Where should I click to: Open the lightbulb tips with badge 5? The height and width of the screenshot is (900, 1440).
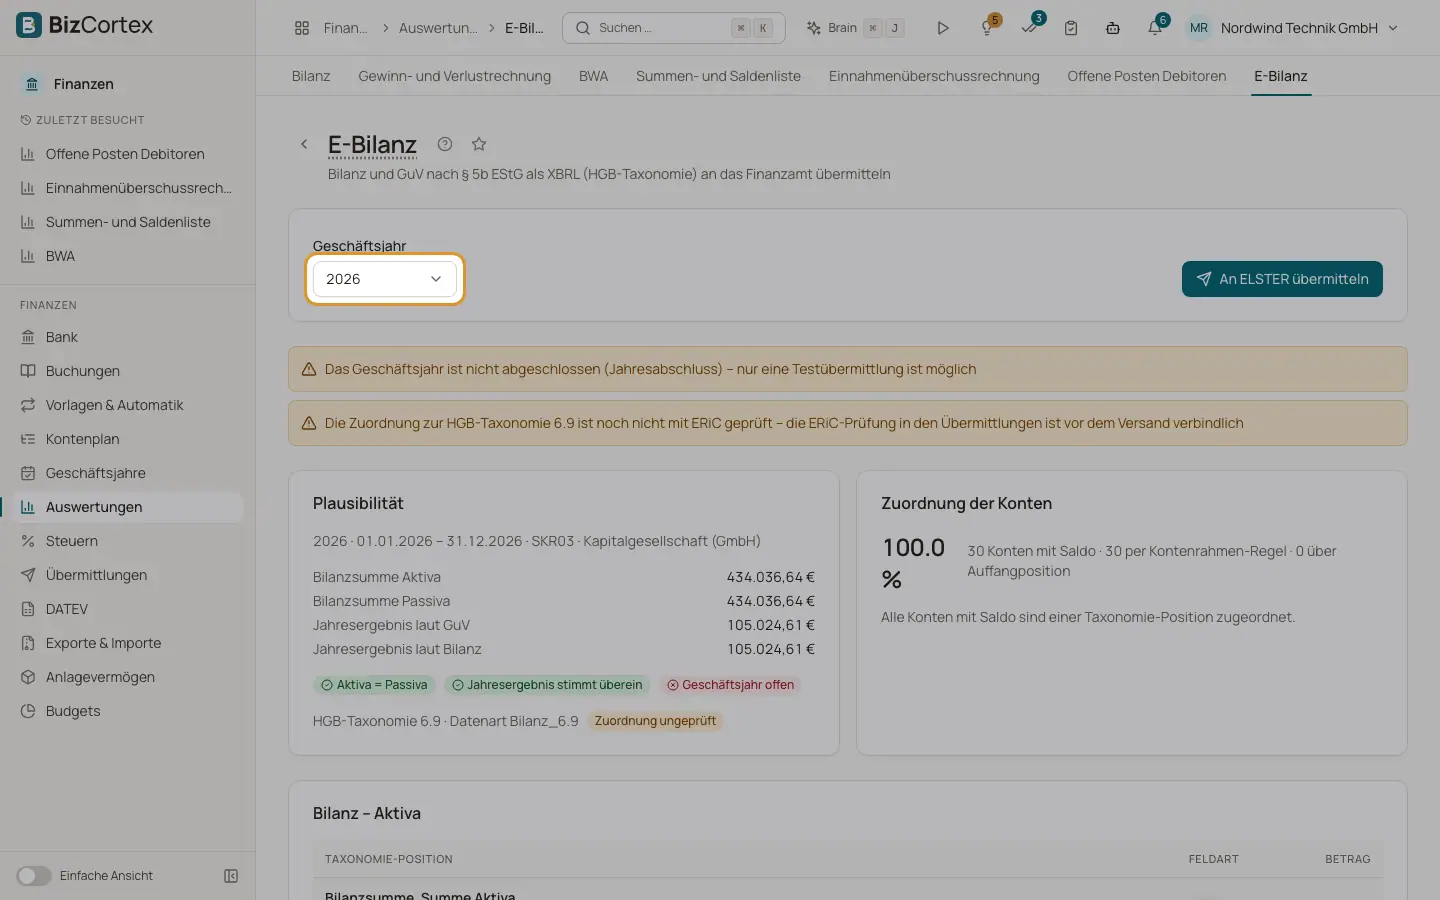tap(987, 28)
